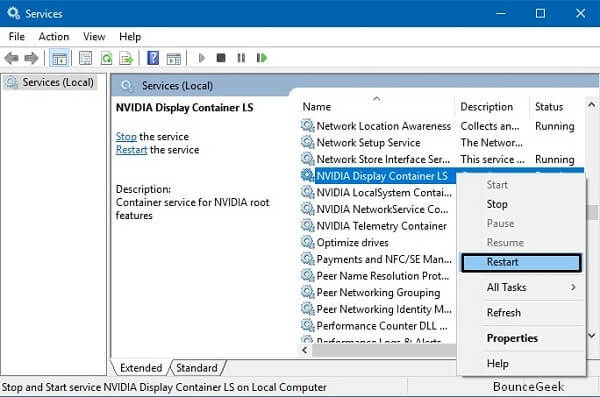The height and width of the screenshot is (397, 600).
Task: Sort by the Status column header
Action: 557,106
